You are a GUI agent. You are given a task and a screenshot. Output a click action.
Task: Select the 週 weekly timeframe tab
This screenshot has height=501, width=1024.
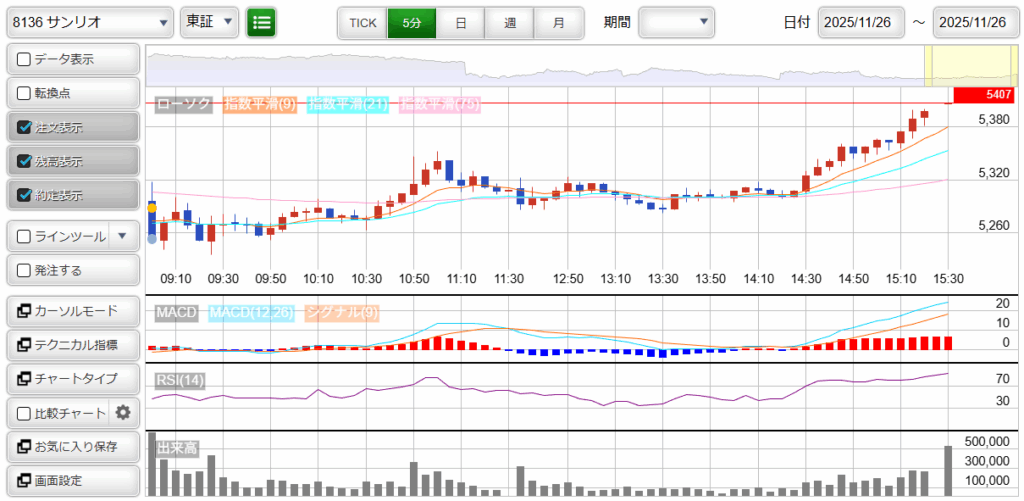[510, 22]
